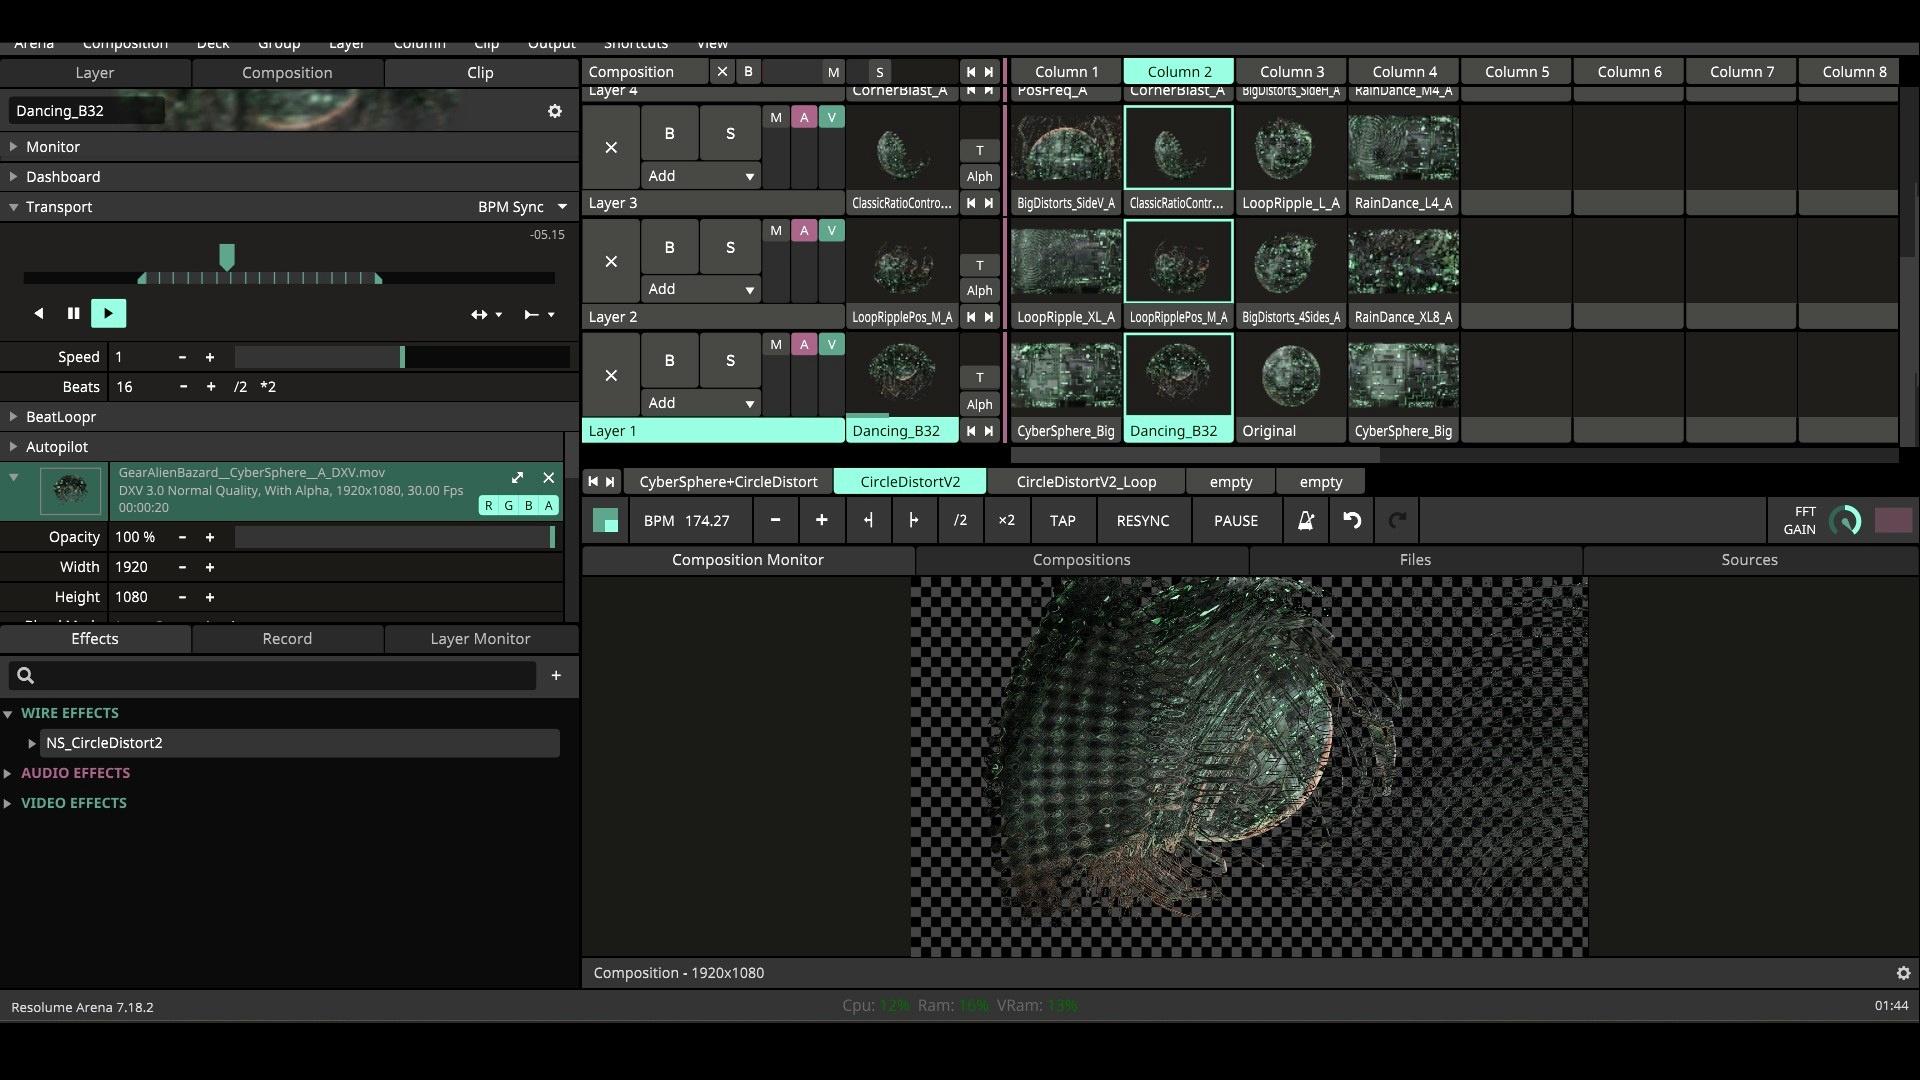Screen dimensions: 1920x1080
Task: Toggle the metronome icon in BPM bar
Action: 1305,521
